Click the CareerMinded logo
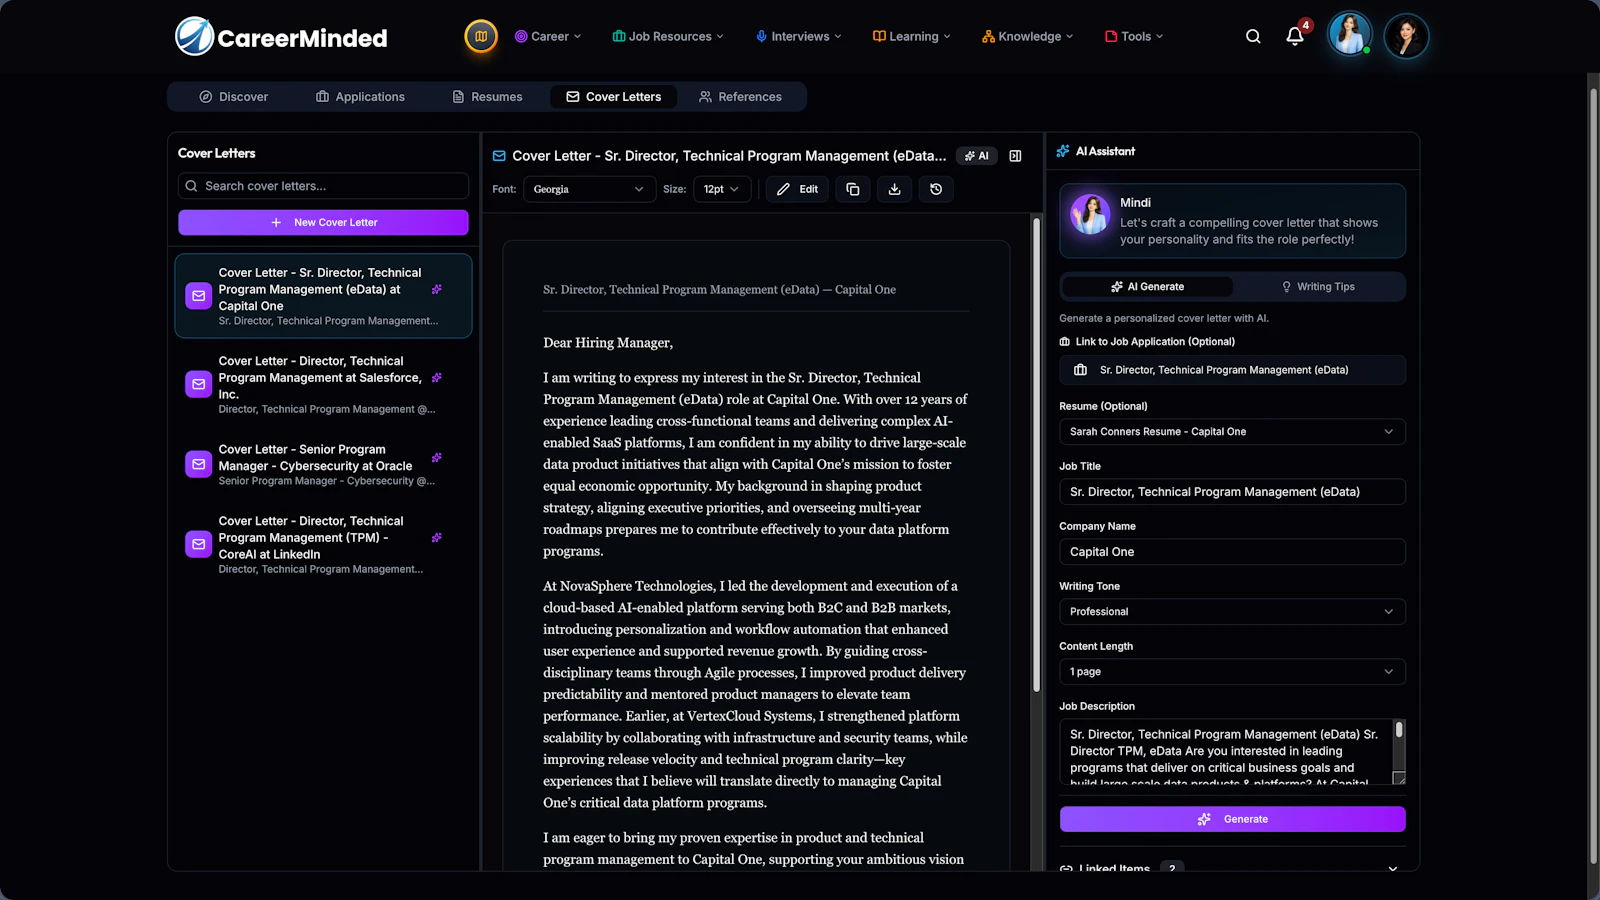 pyautogui.click(x=281, y=37)
